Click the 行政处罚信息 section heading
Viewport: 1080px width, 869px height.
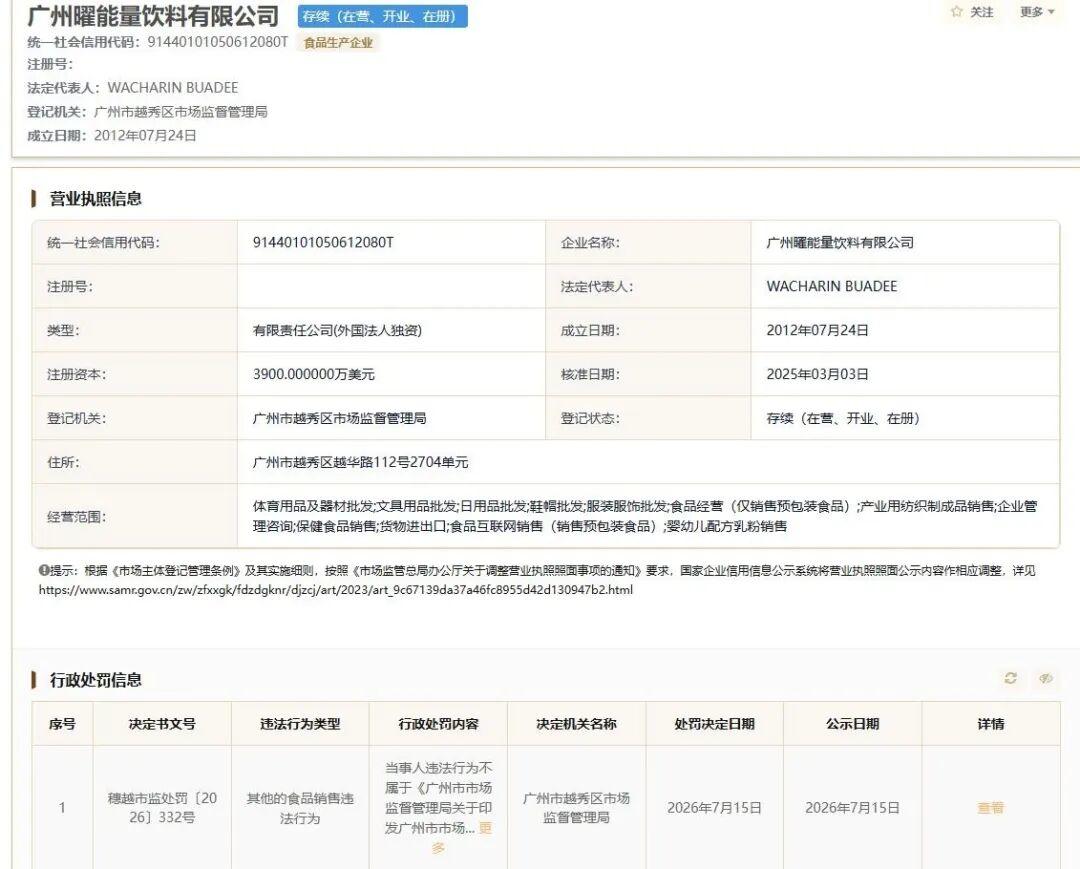pos(95,680)
